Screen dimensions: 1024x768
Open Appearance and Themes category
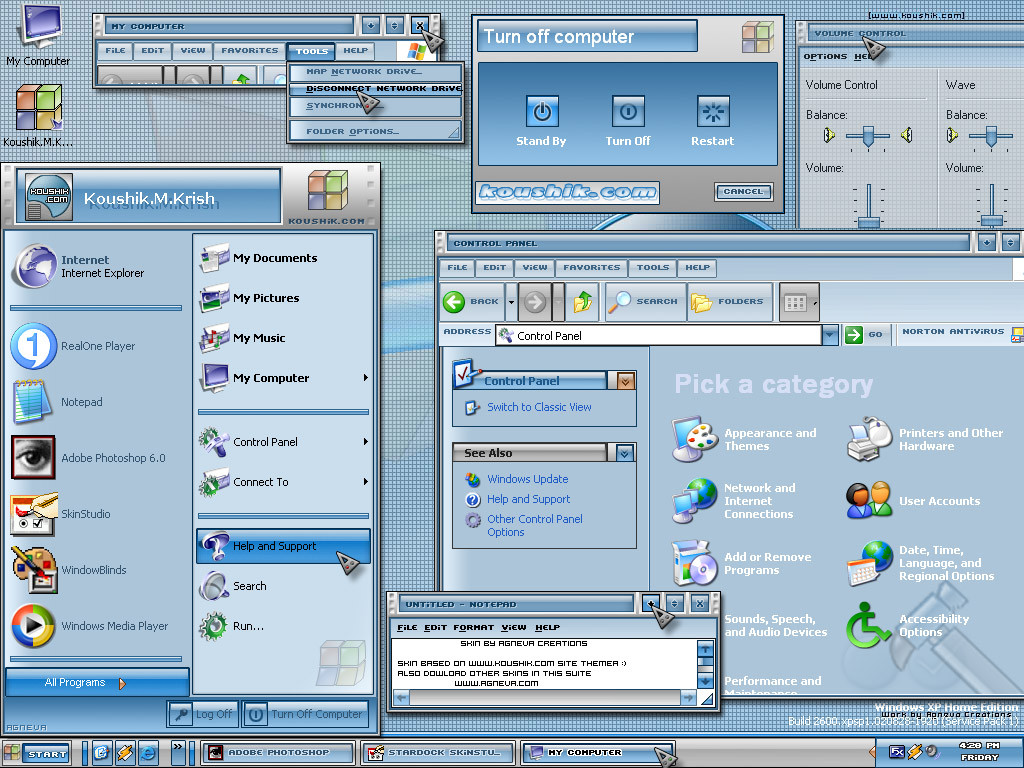(744, 440)
